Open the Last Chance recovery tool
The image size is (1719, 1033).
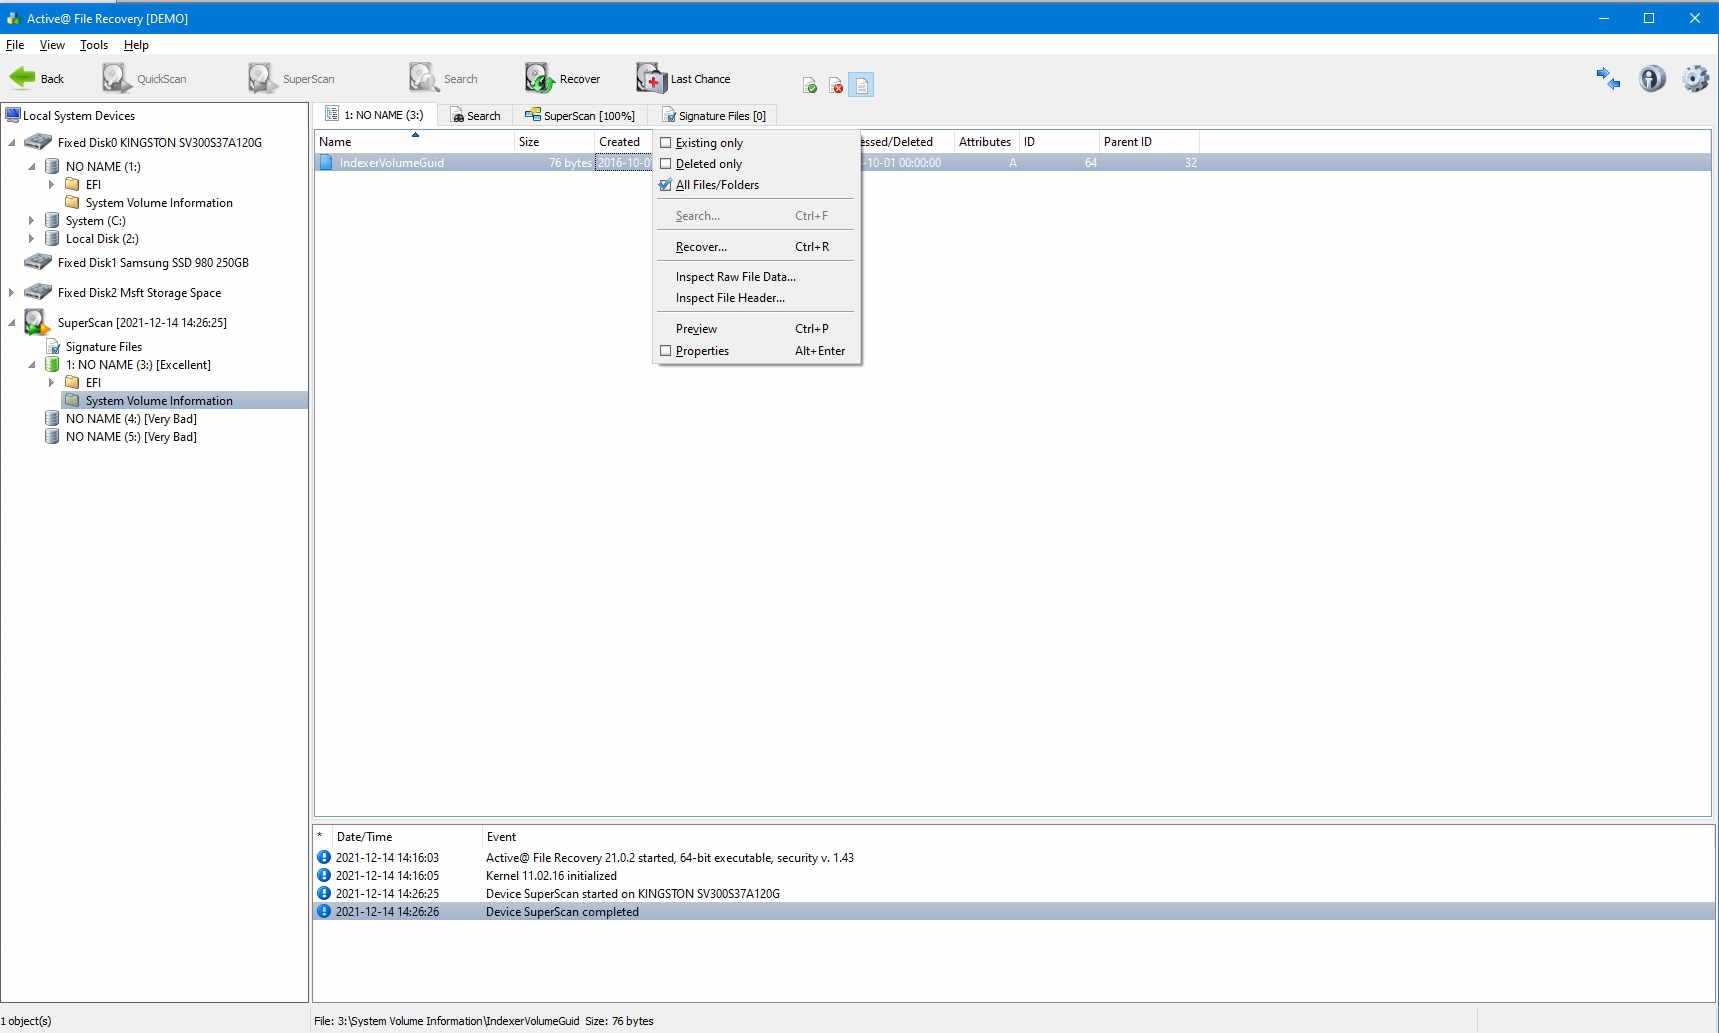click(x=684, y=78)
